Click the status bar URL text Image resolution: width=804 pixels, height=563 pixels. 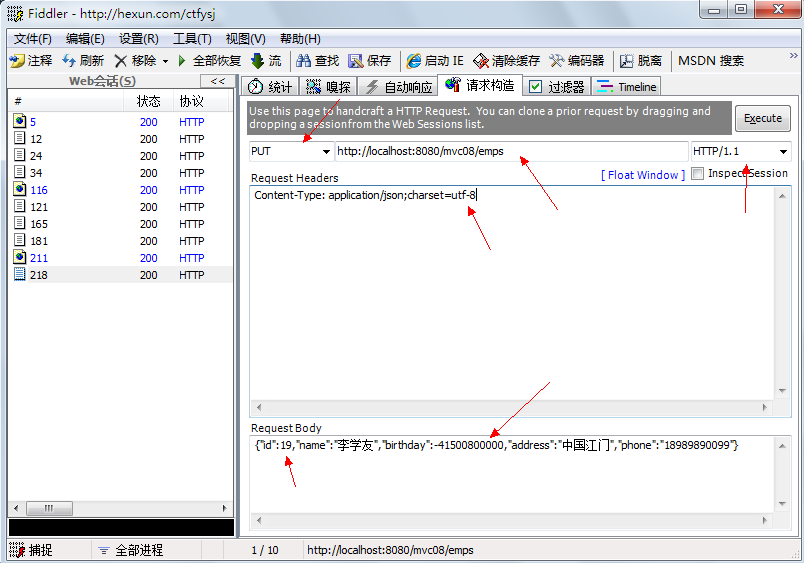pyautogui.click(x=390, y=551)
